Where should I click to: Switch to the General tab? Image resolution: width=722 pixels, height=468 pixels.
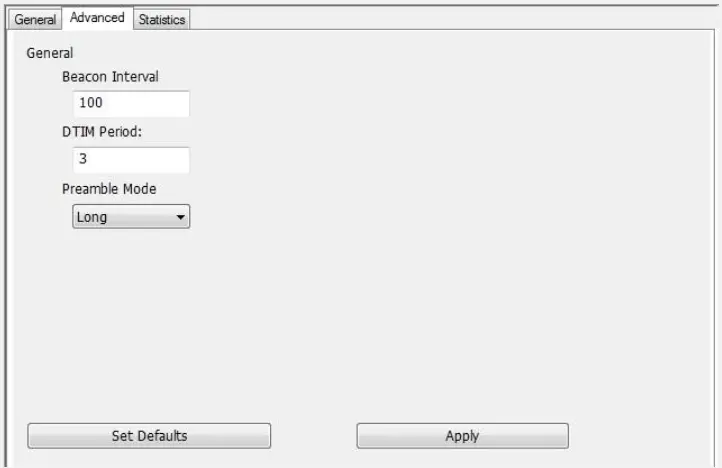click(35, 19)
